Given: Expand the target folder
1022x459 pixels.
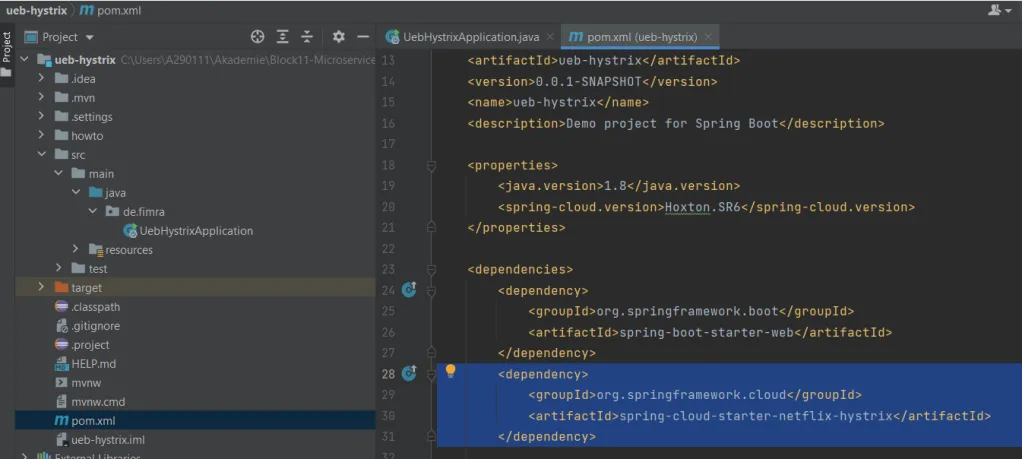Looking at the screenshot, I should (42, 287).
